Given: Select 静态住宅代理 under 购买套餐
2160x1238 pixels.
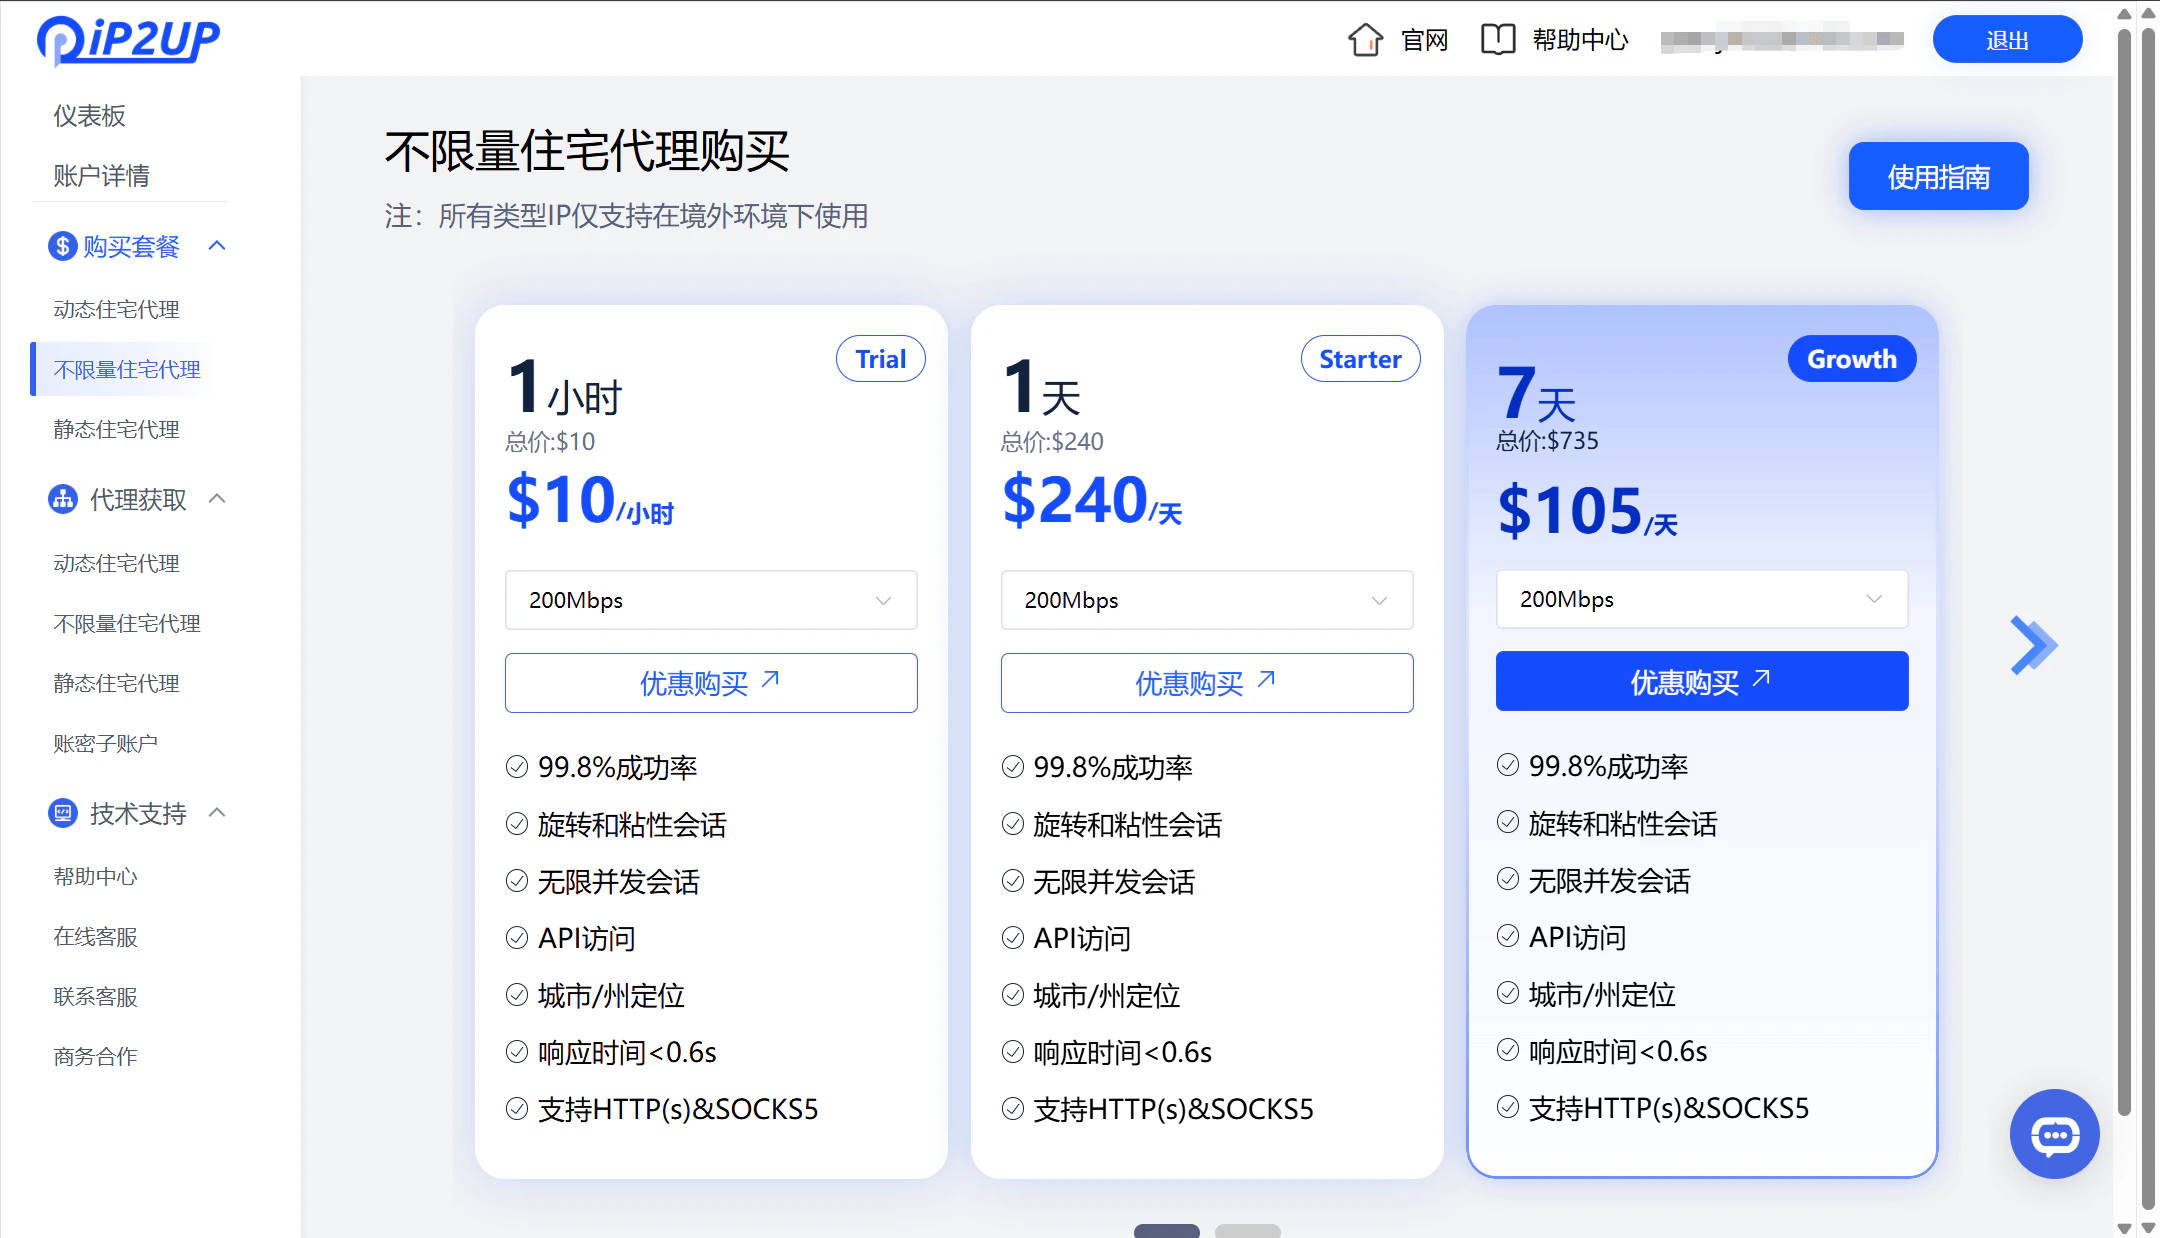Looking at the screenshot, I should pyautogui.click(x=116, y=430).
